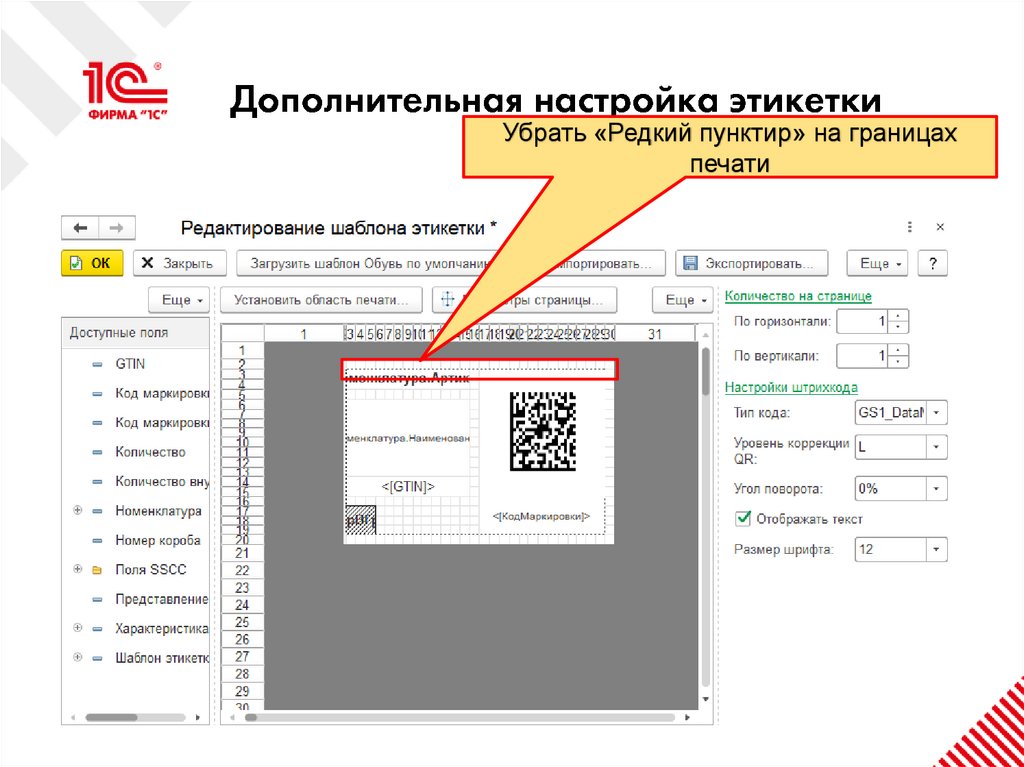Screen dimensions: 1024x767
Task: Click the fields list scroll-right arrow
Action: point(198,717)
